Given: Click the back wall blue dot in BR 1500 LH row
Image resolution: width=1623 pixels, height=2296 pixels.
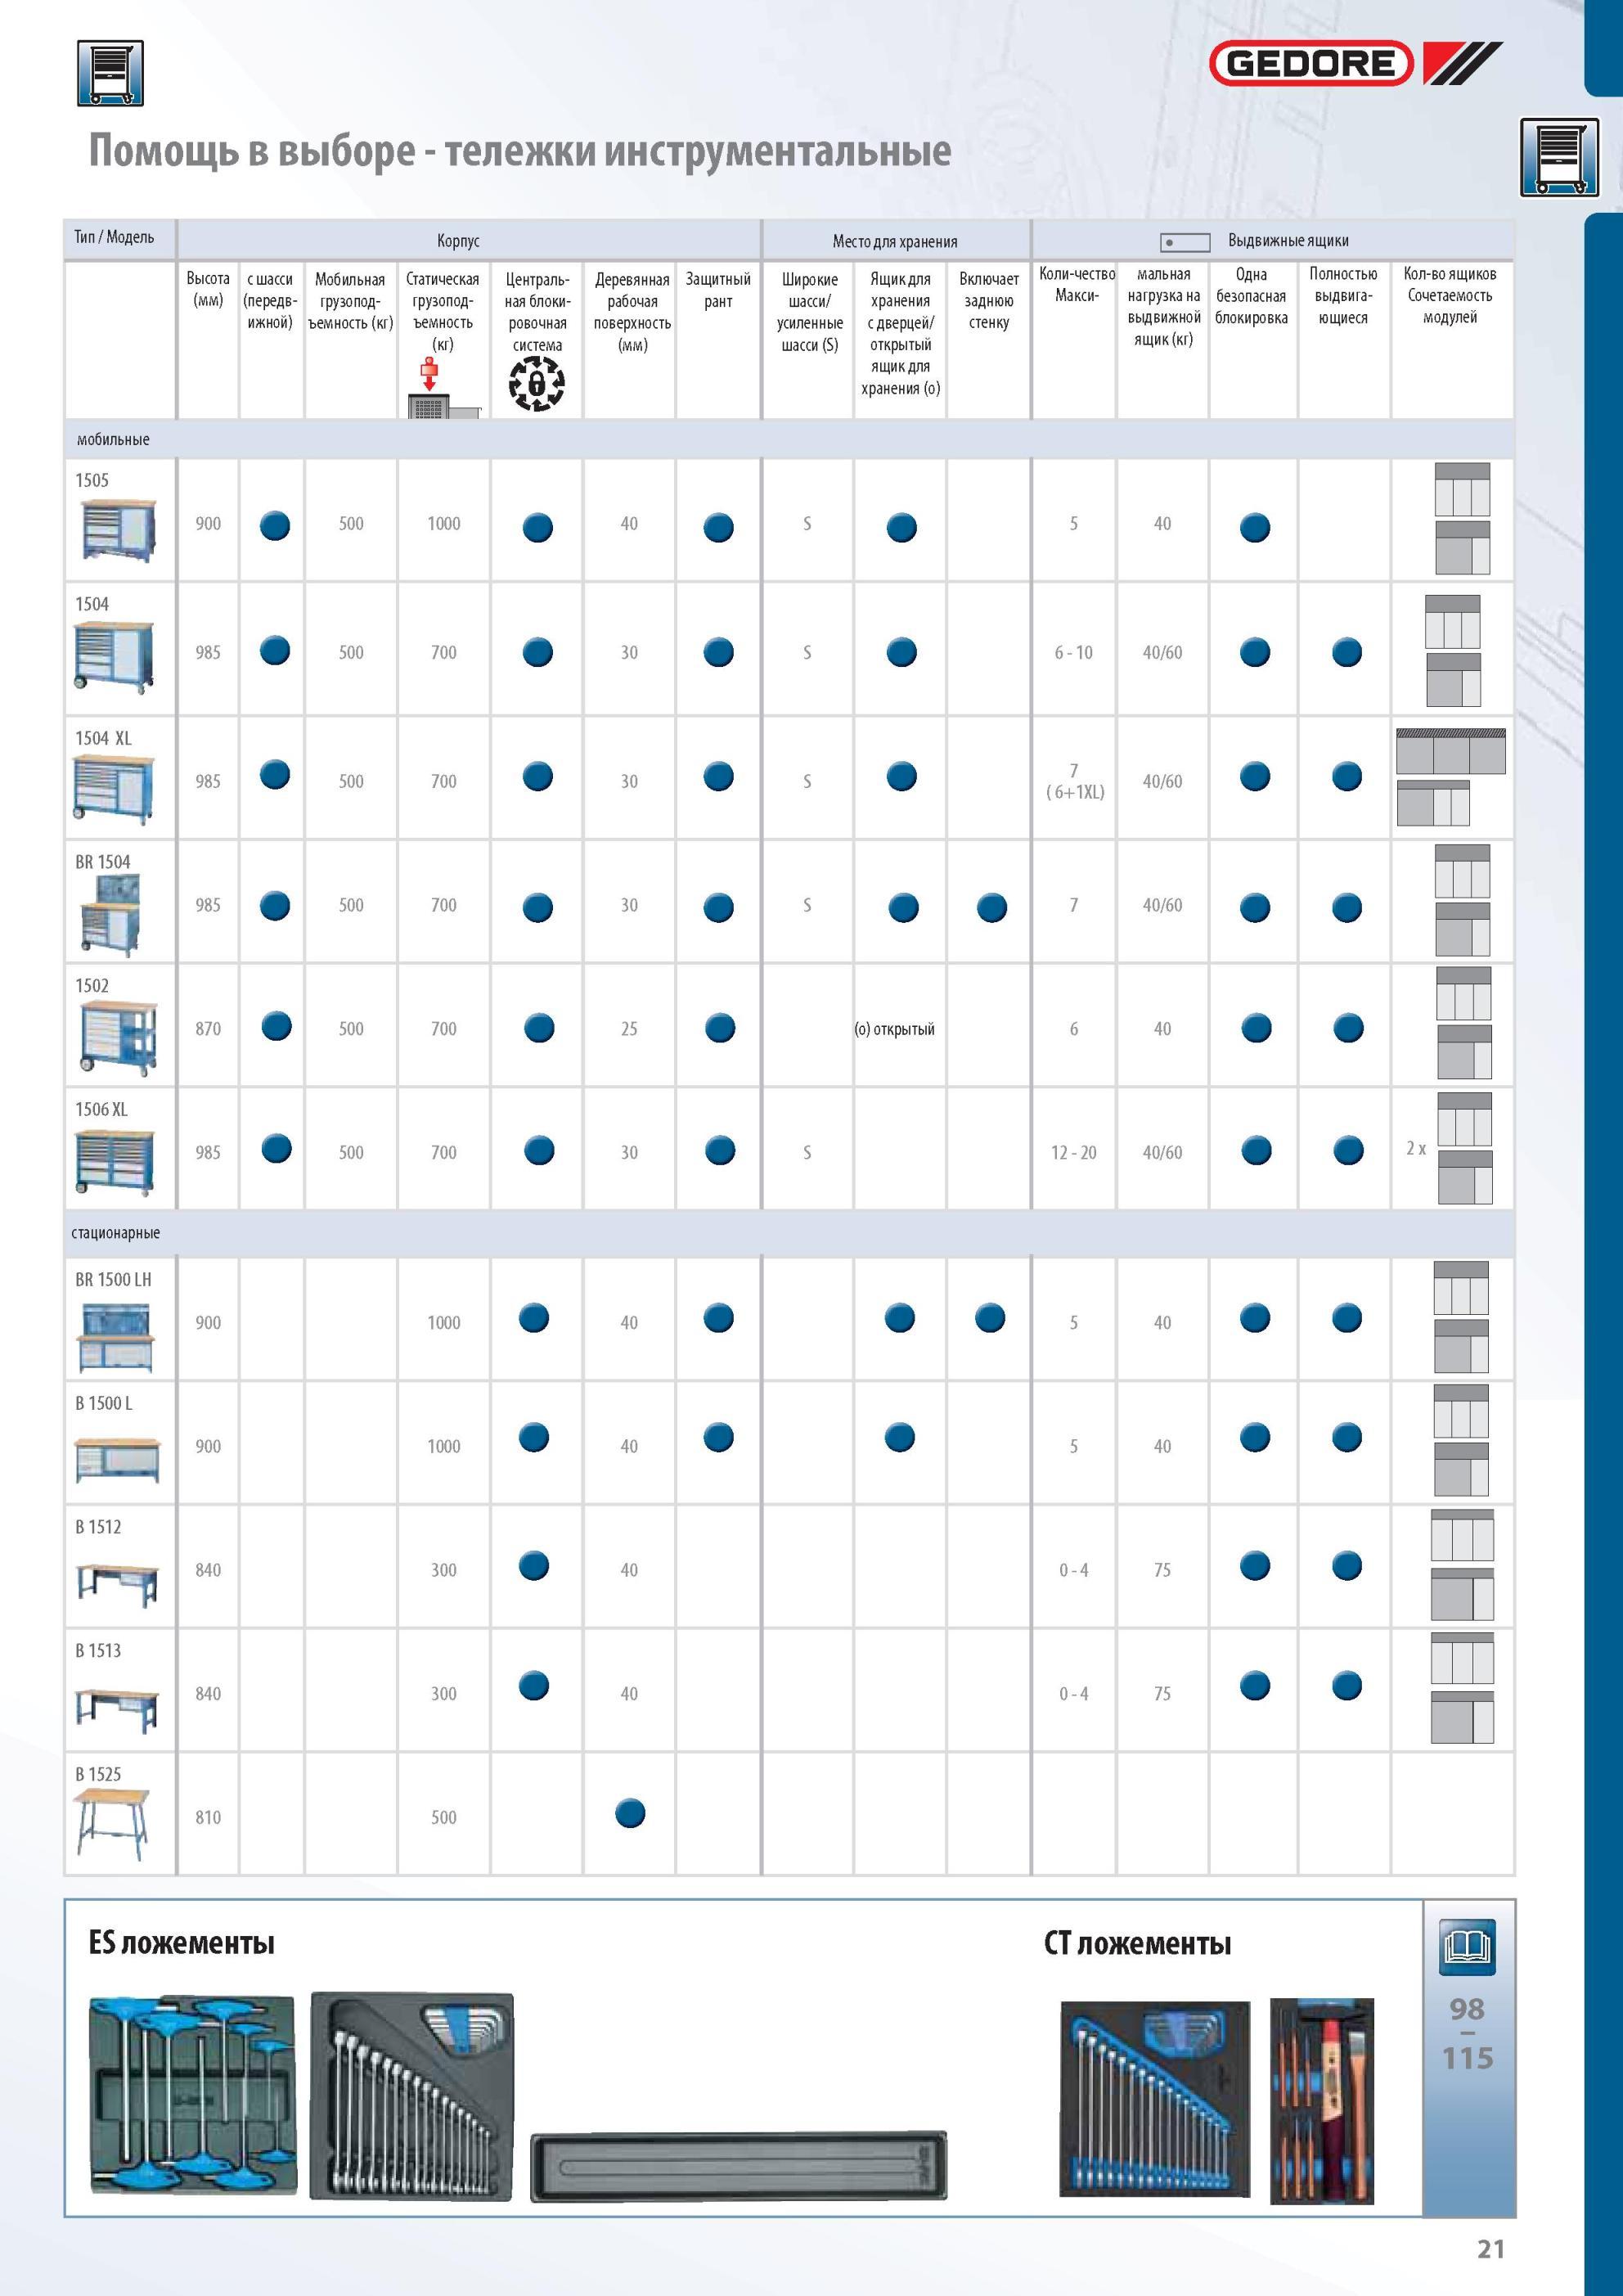Looking at the screenshot, I should click(x=990, y=1317).
